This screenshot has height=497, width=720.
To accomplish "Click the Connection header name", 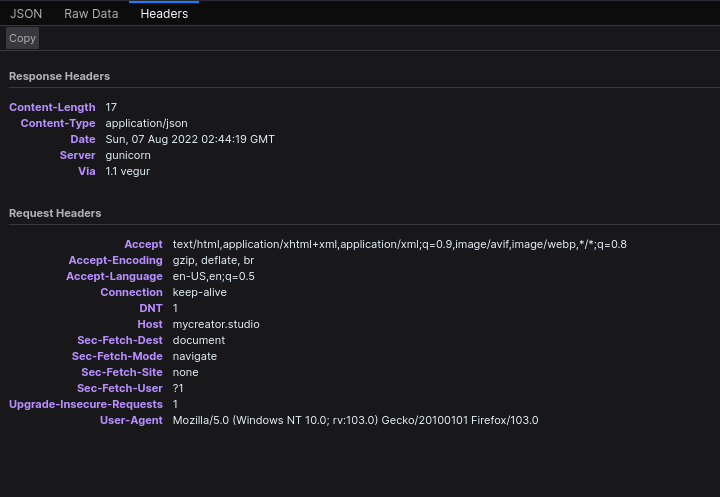I will coord(131,292).
